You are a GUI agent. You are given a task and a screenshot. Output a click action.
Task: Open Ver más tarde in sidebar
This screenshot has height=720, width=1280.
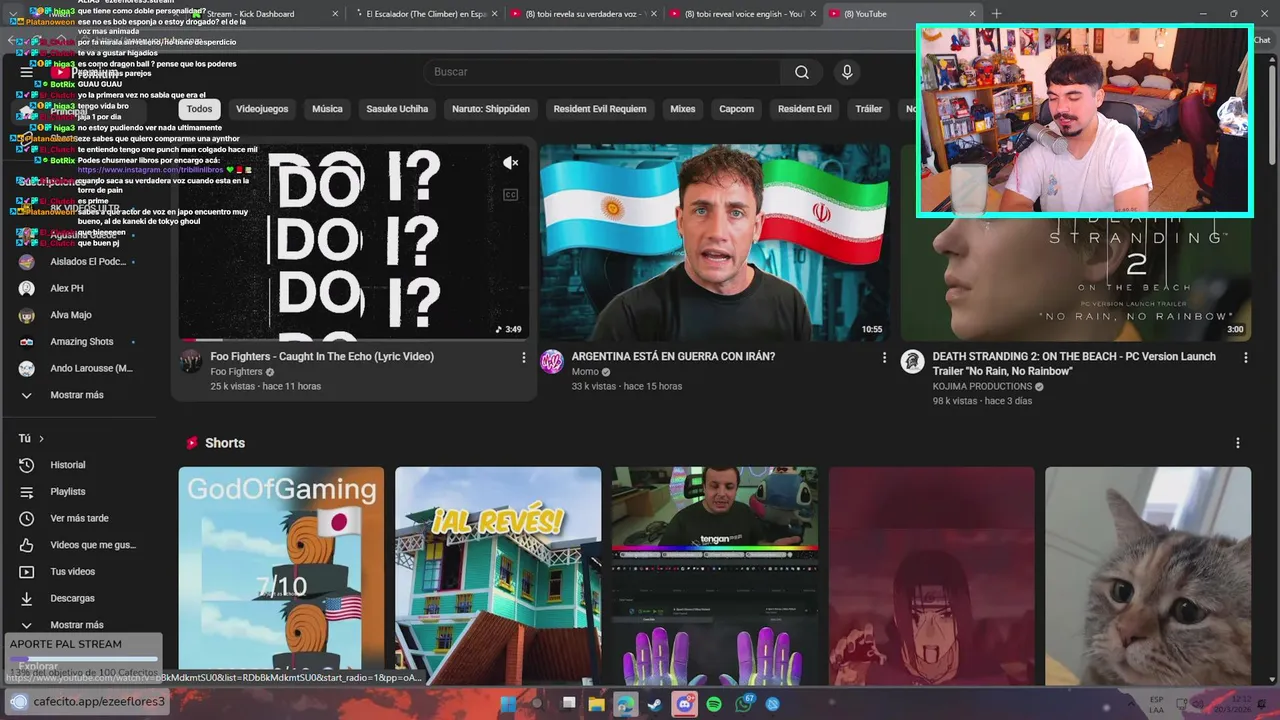(77, 518)
